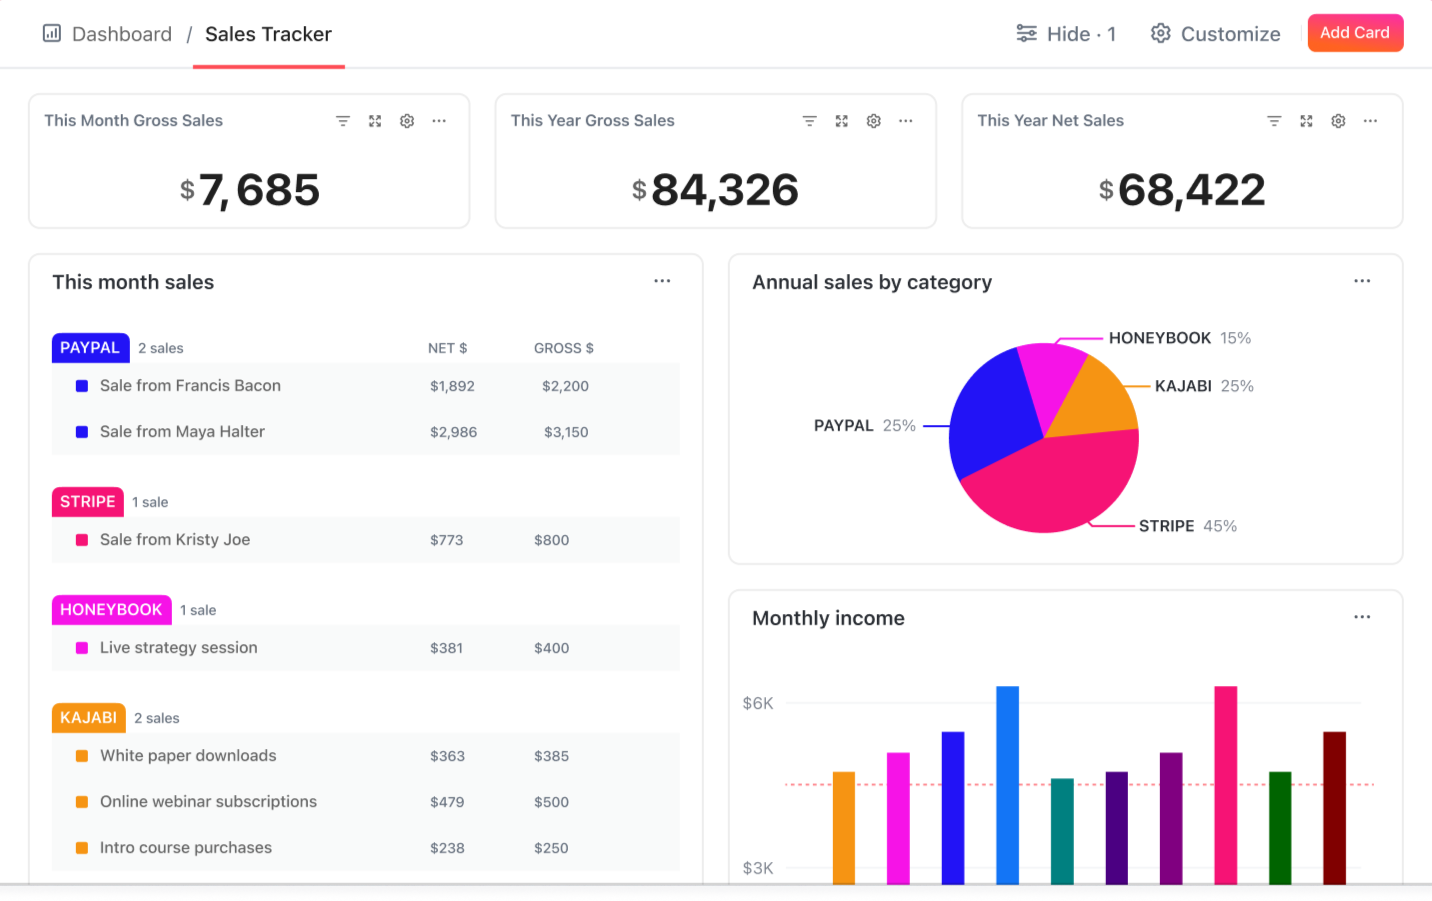Expand This Year Net Sales card to fullscreen
Image resolution: width=1432 pixels, height=901 pixels.
tap(1306, 120)
